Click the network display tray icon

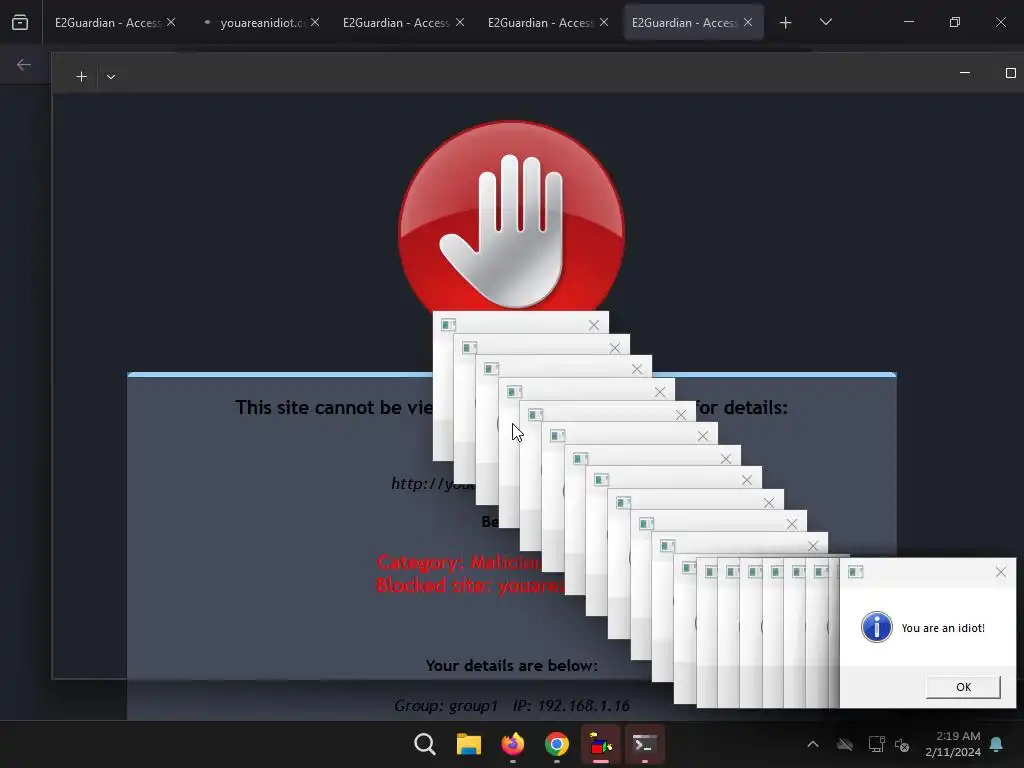[x=876, y=744]
